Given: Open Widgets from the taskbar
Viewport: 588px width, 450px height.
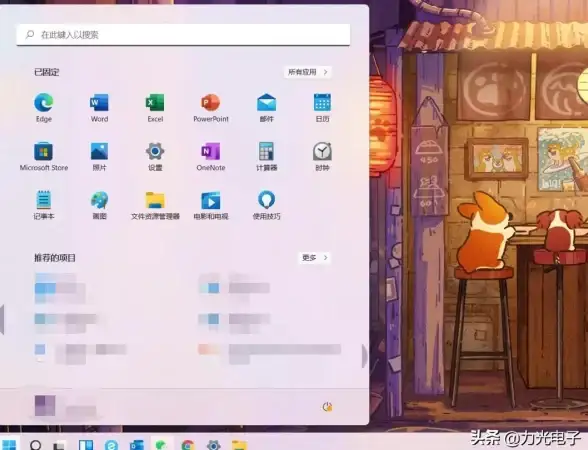Looking at the screenshot, I should point(86,445).
